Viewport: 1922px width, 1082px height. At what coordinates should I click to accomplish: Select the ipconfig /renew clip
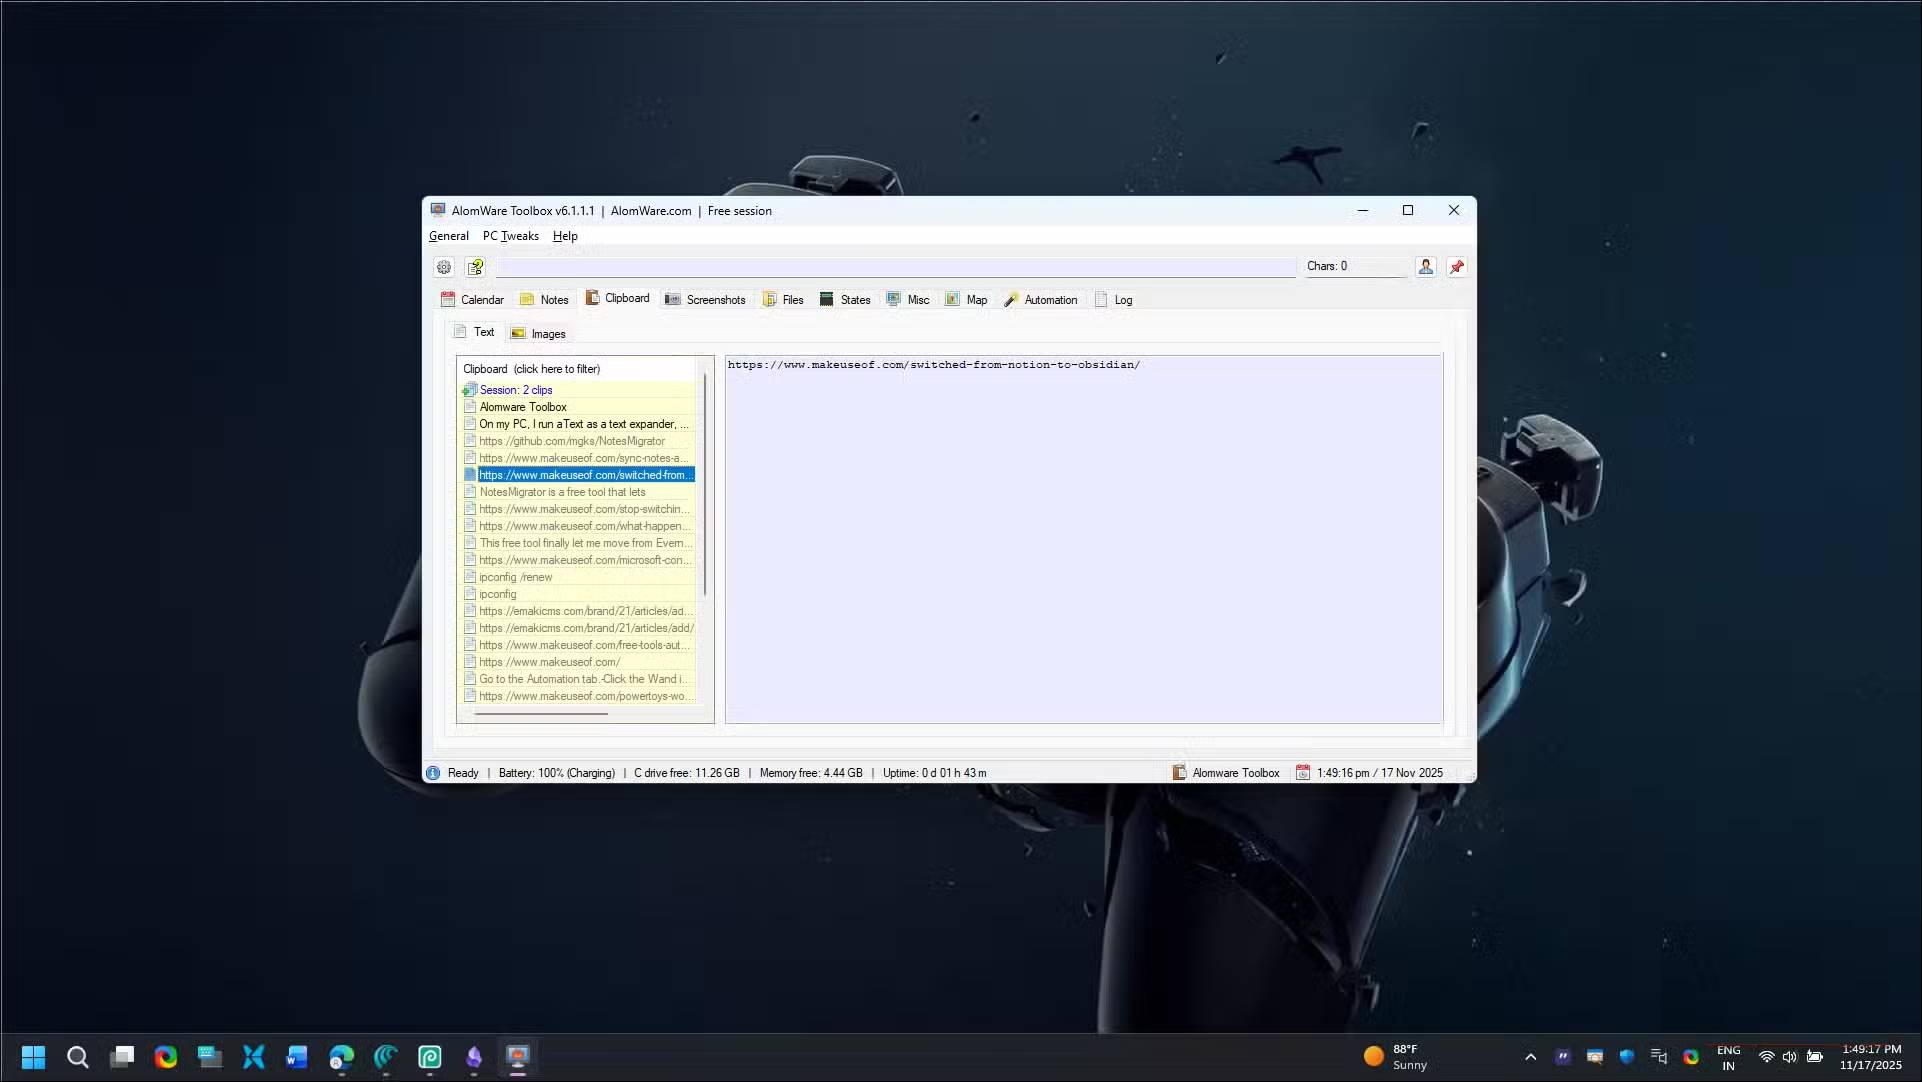coord(516,577)
